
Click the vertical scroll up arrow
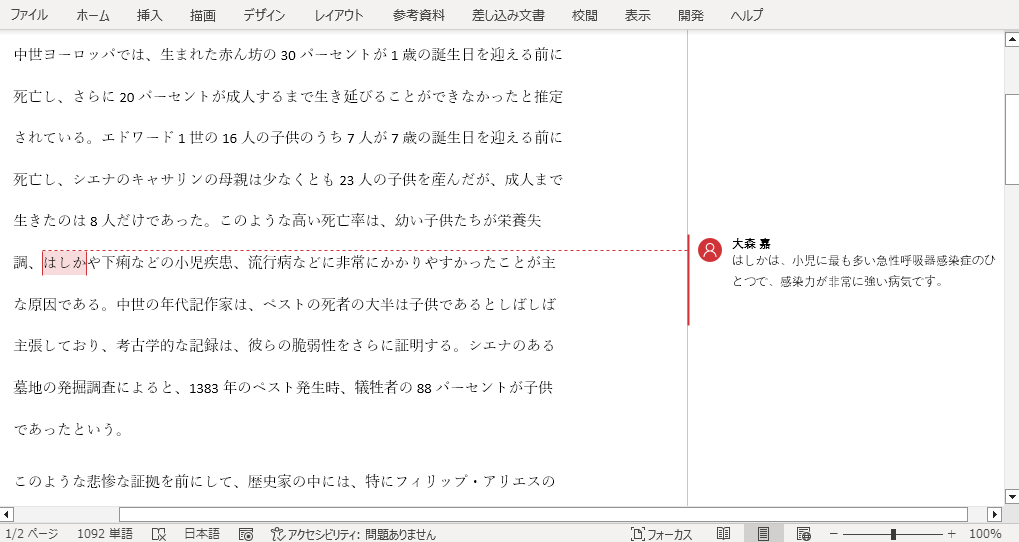click(1012, 40)
